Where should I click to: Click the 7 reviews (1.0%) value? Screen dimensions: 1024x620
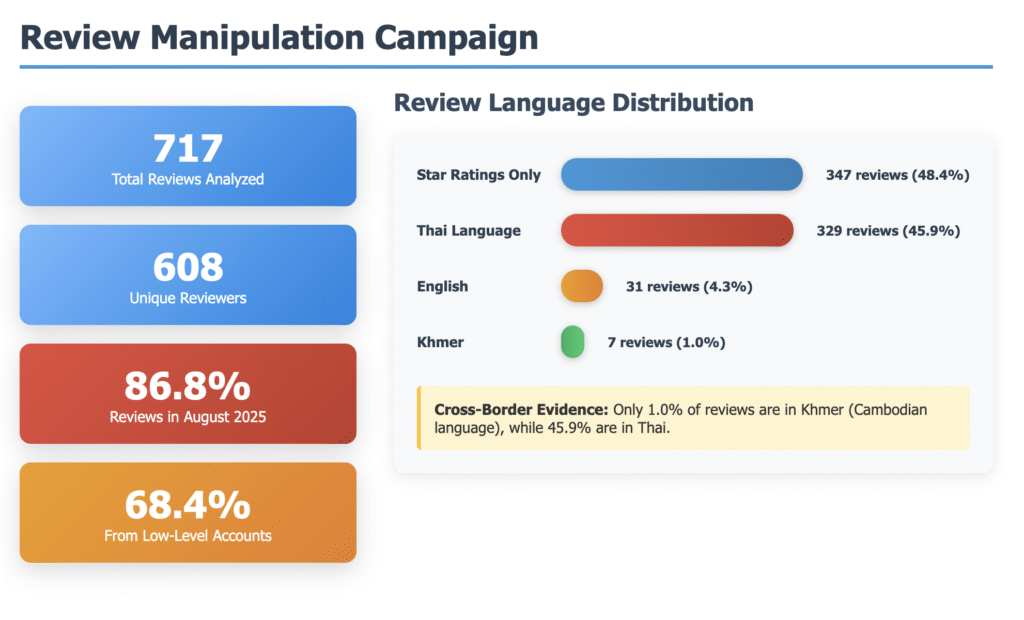pos(666,342)
